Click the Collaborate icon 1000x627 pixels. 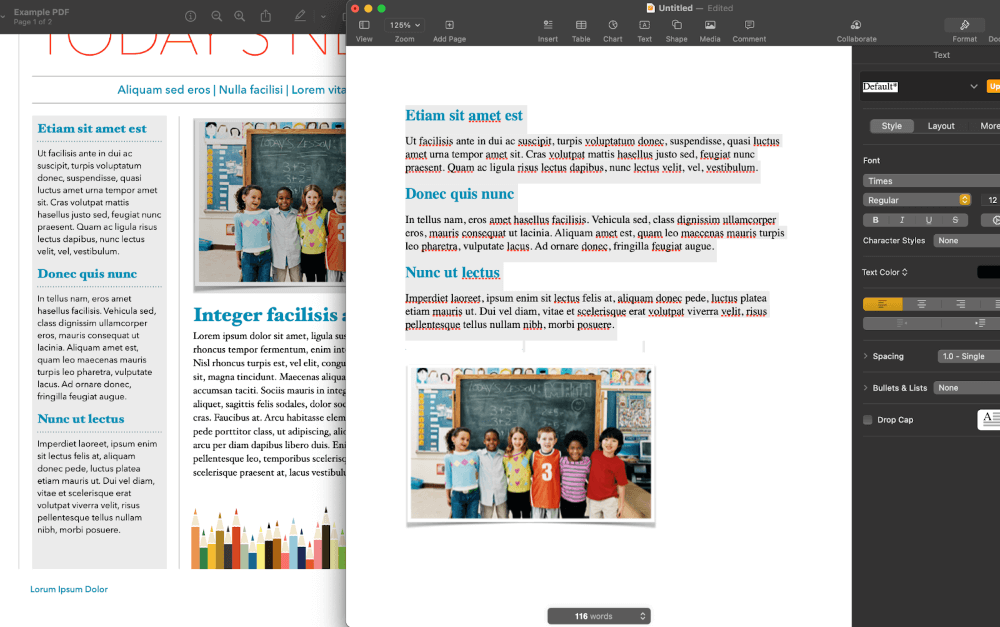coord(856,29)
